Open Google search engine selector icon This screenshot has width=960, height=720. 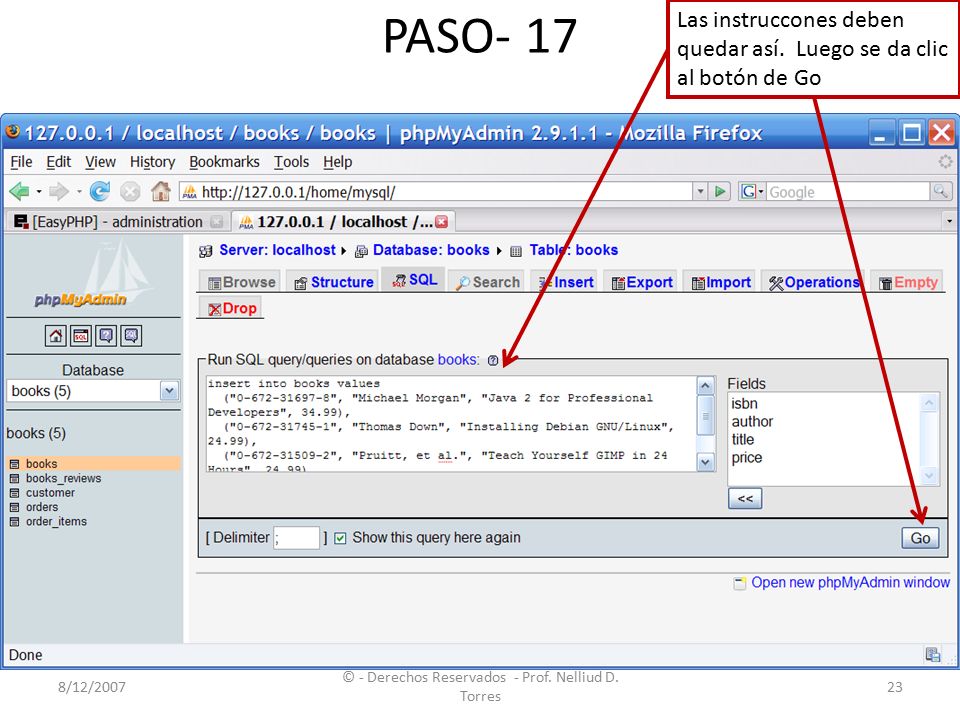point(751,192)
